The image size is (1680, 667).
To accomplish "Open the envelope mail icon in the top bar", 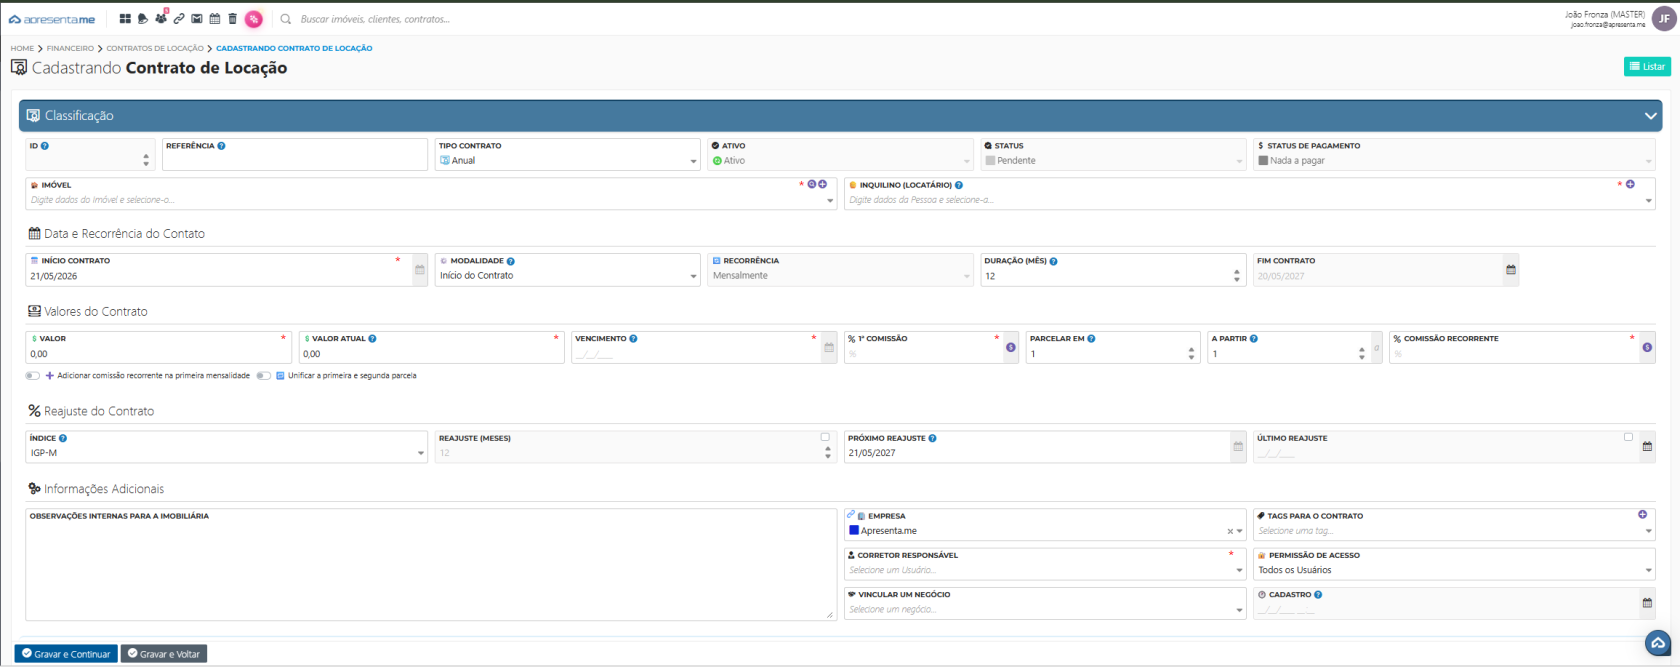I will 197,19.
